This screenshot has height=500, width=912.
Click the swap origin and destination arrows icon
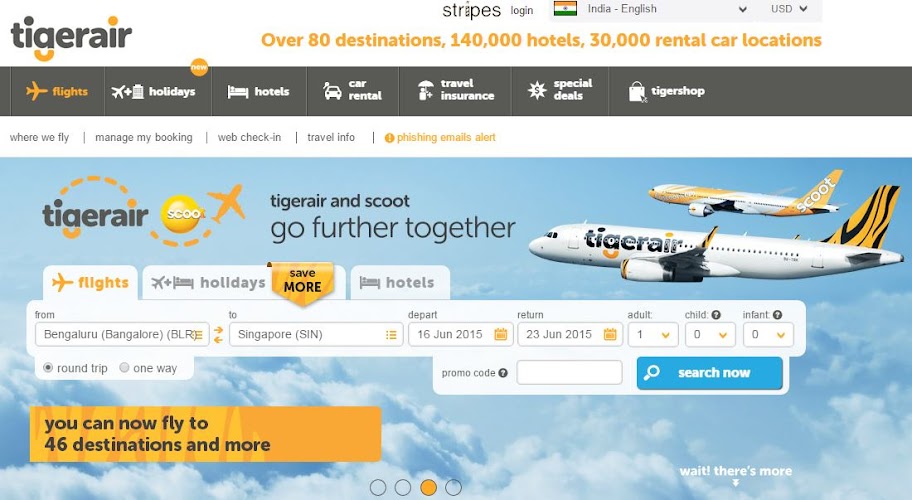218,334
